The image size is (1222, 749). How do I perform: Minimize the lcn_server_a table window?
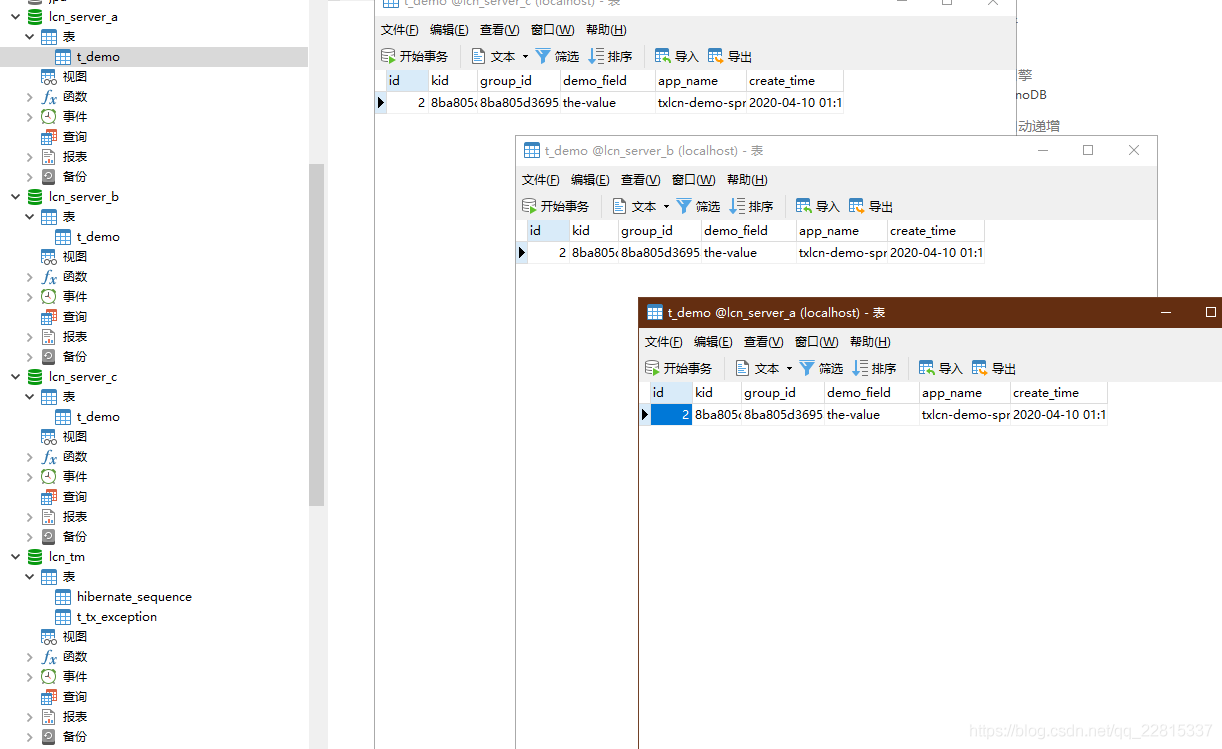click(1165, 312)
